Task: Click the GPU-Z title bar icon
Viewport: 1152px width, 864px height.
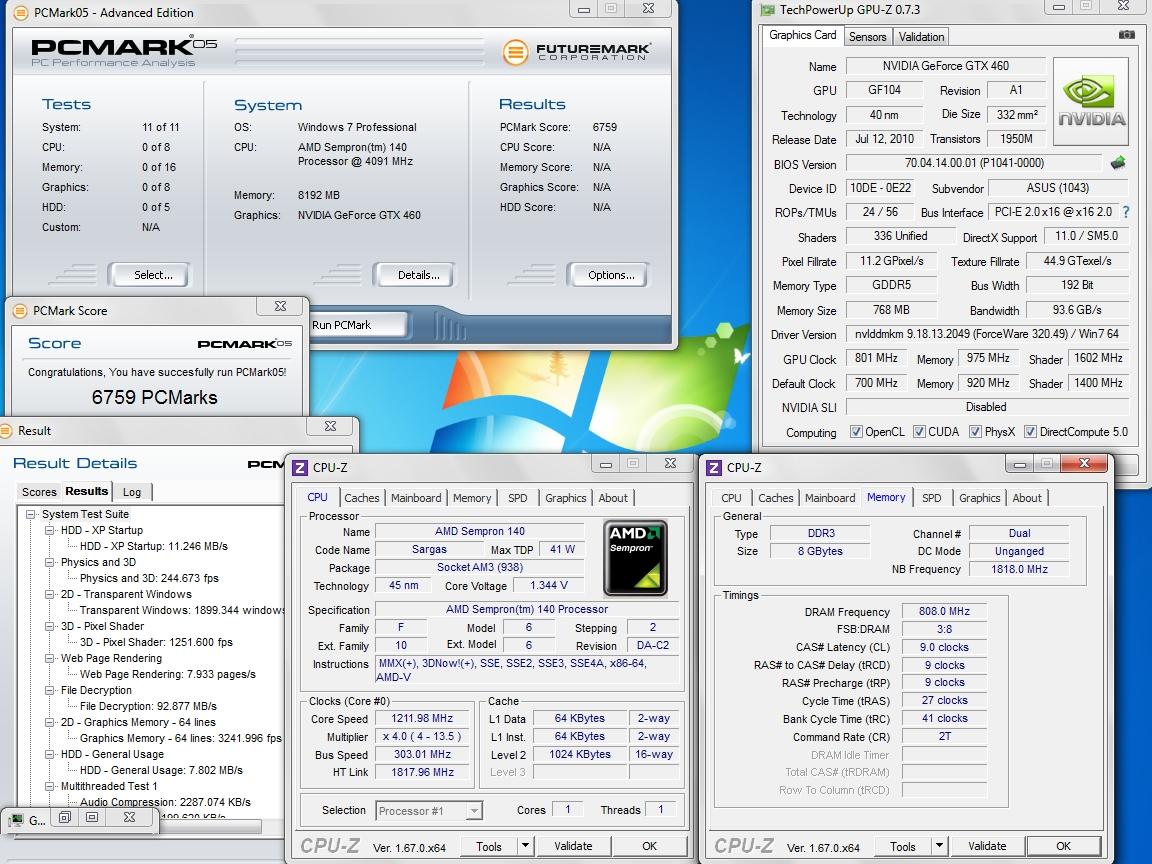Action: 768,10
